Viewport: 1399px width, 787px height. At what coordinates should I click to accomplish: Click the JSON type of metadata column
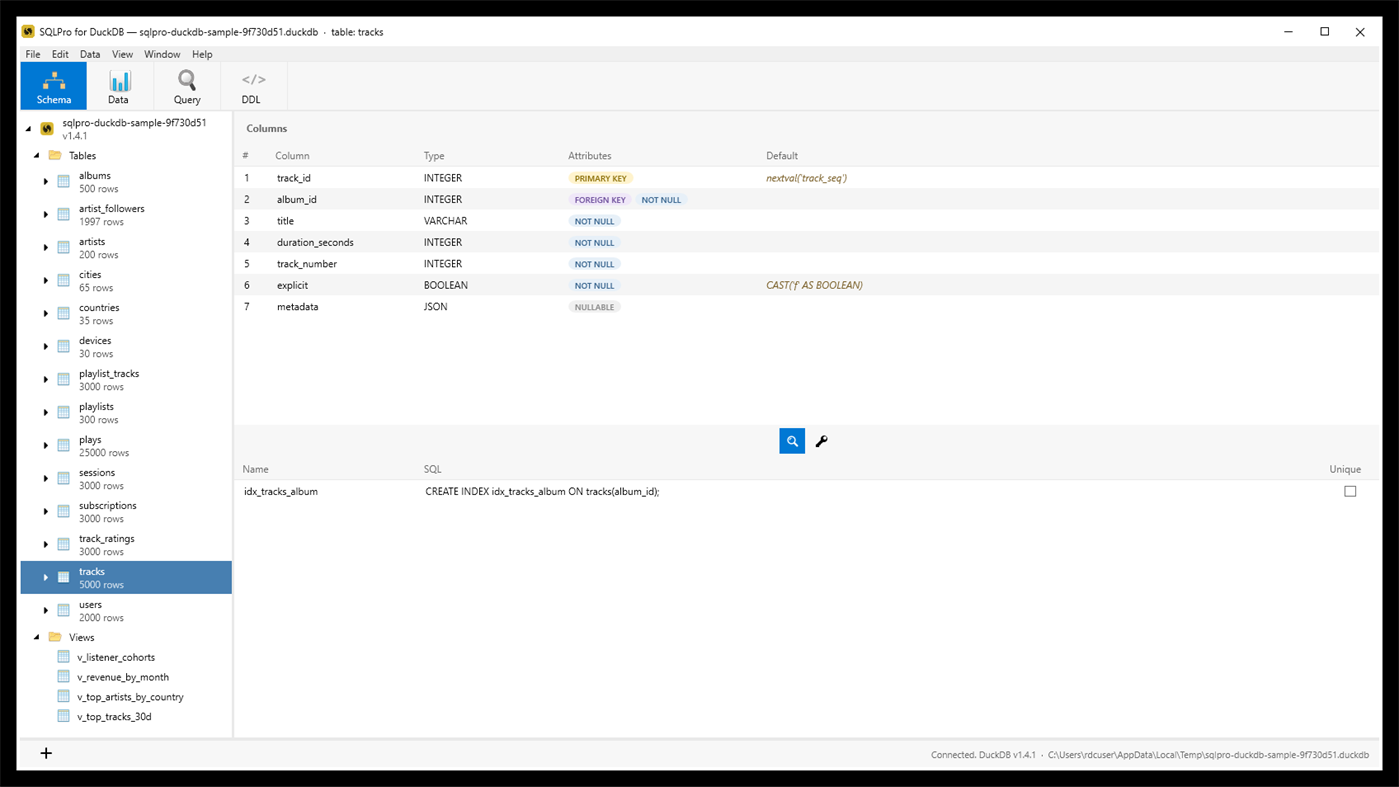pos(436,307)
